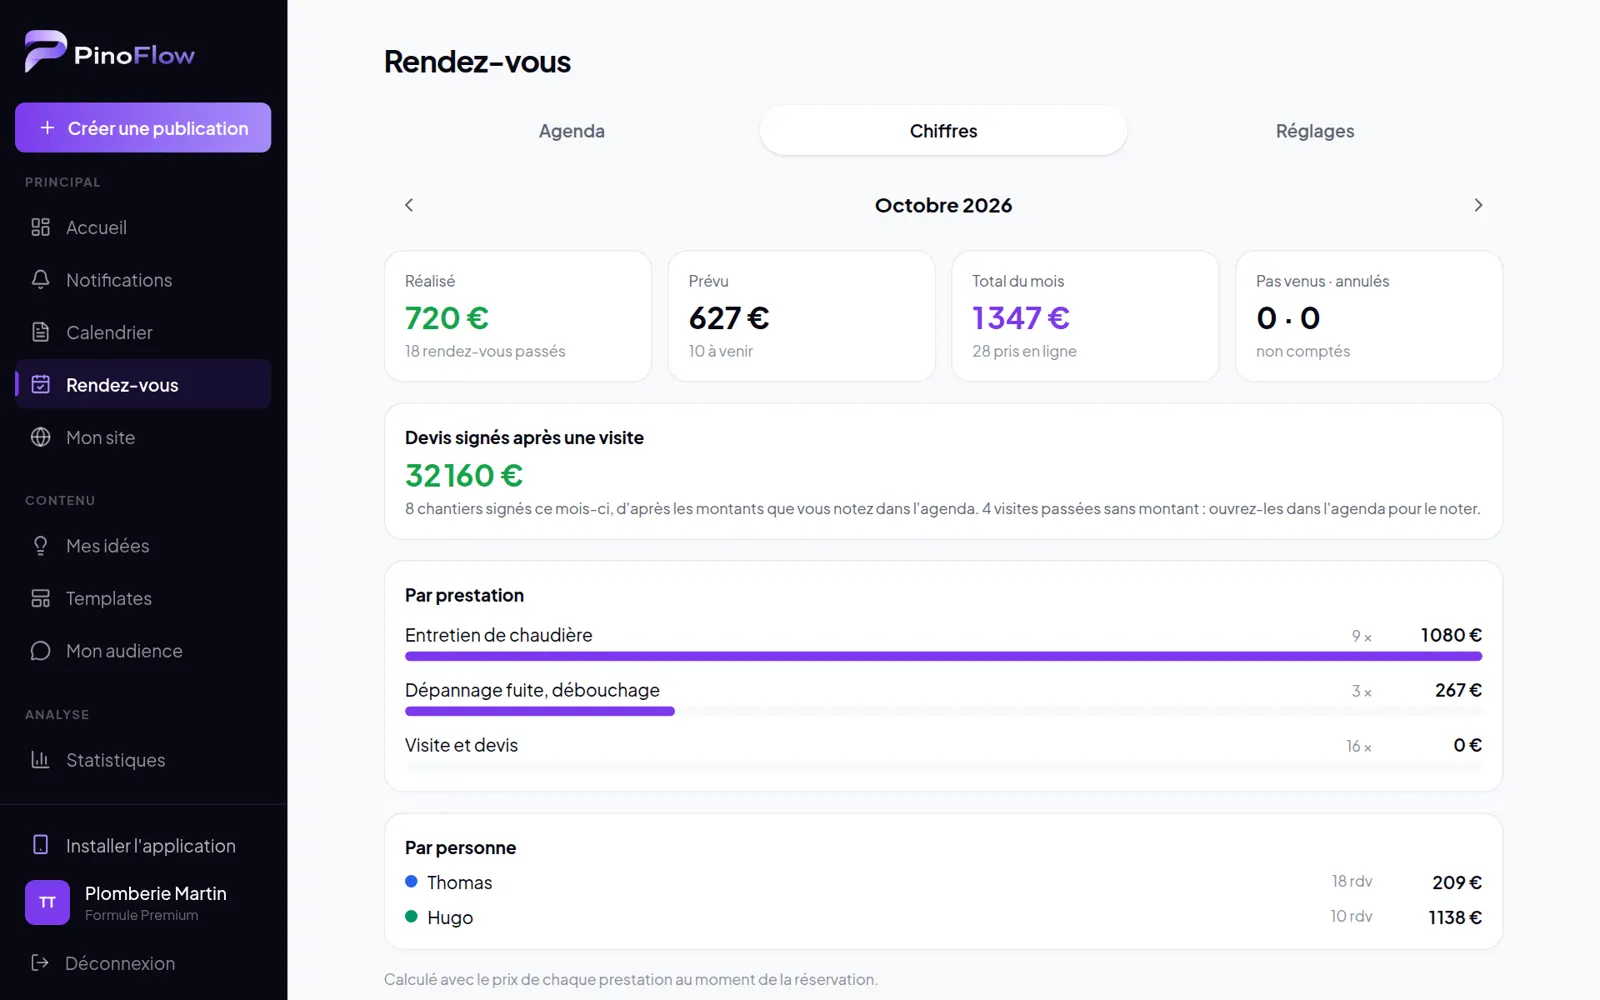1600x1000 pixels.
Task: Click the Mon audience chat bubble icon
Action: click(40, 651)
